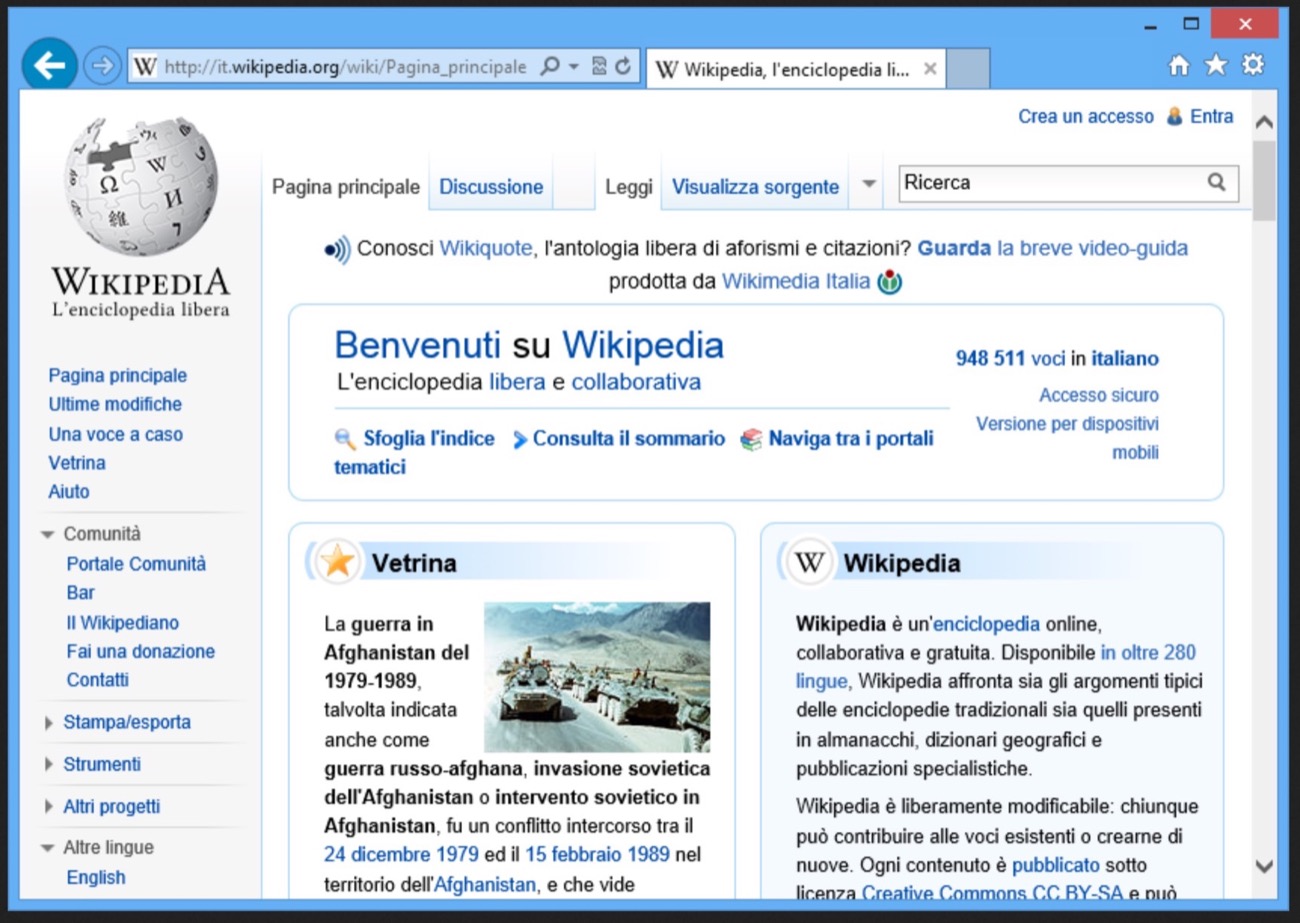Select the Discussione tab

point(491,187)
